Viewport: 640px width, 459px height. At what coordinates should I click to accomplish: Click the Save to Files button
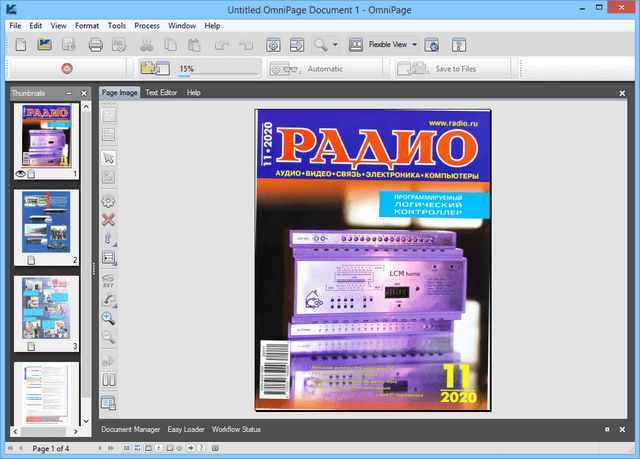(x=434, y=69)
